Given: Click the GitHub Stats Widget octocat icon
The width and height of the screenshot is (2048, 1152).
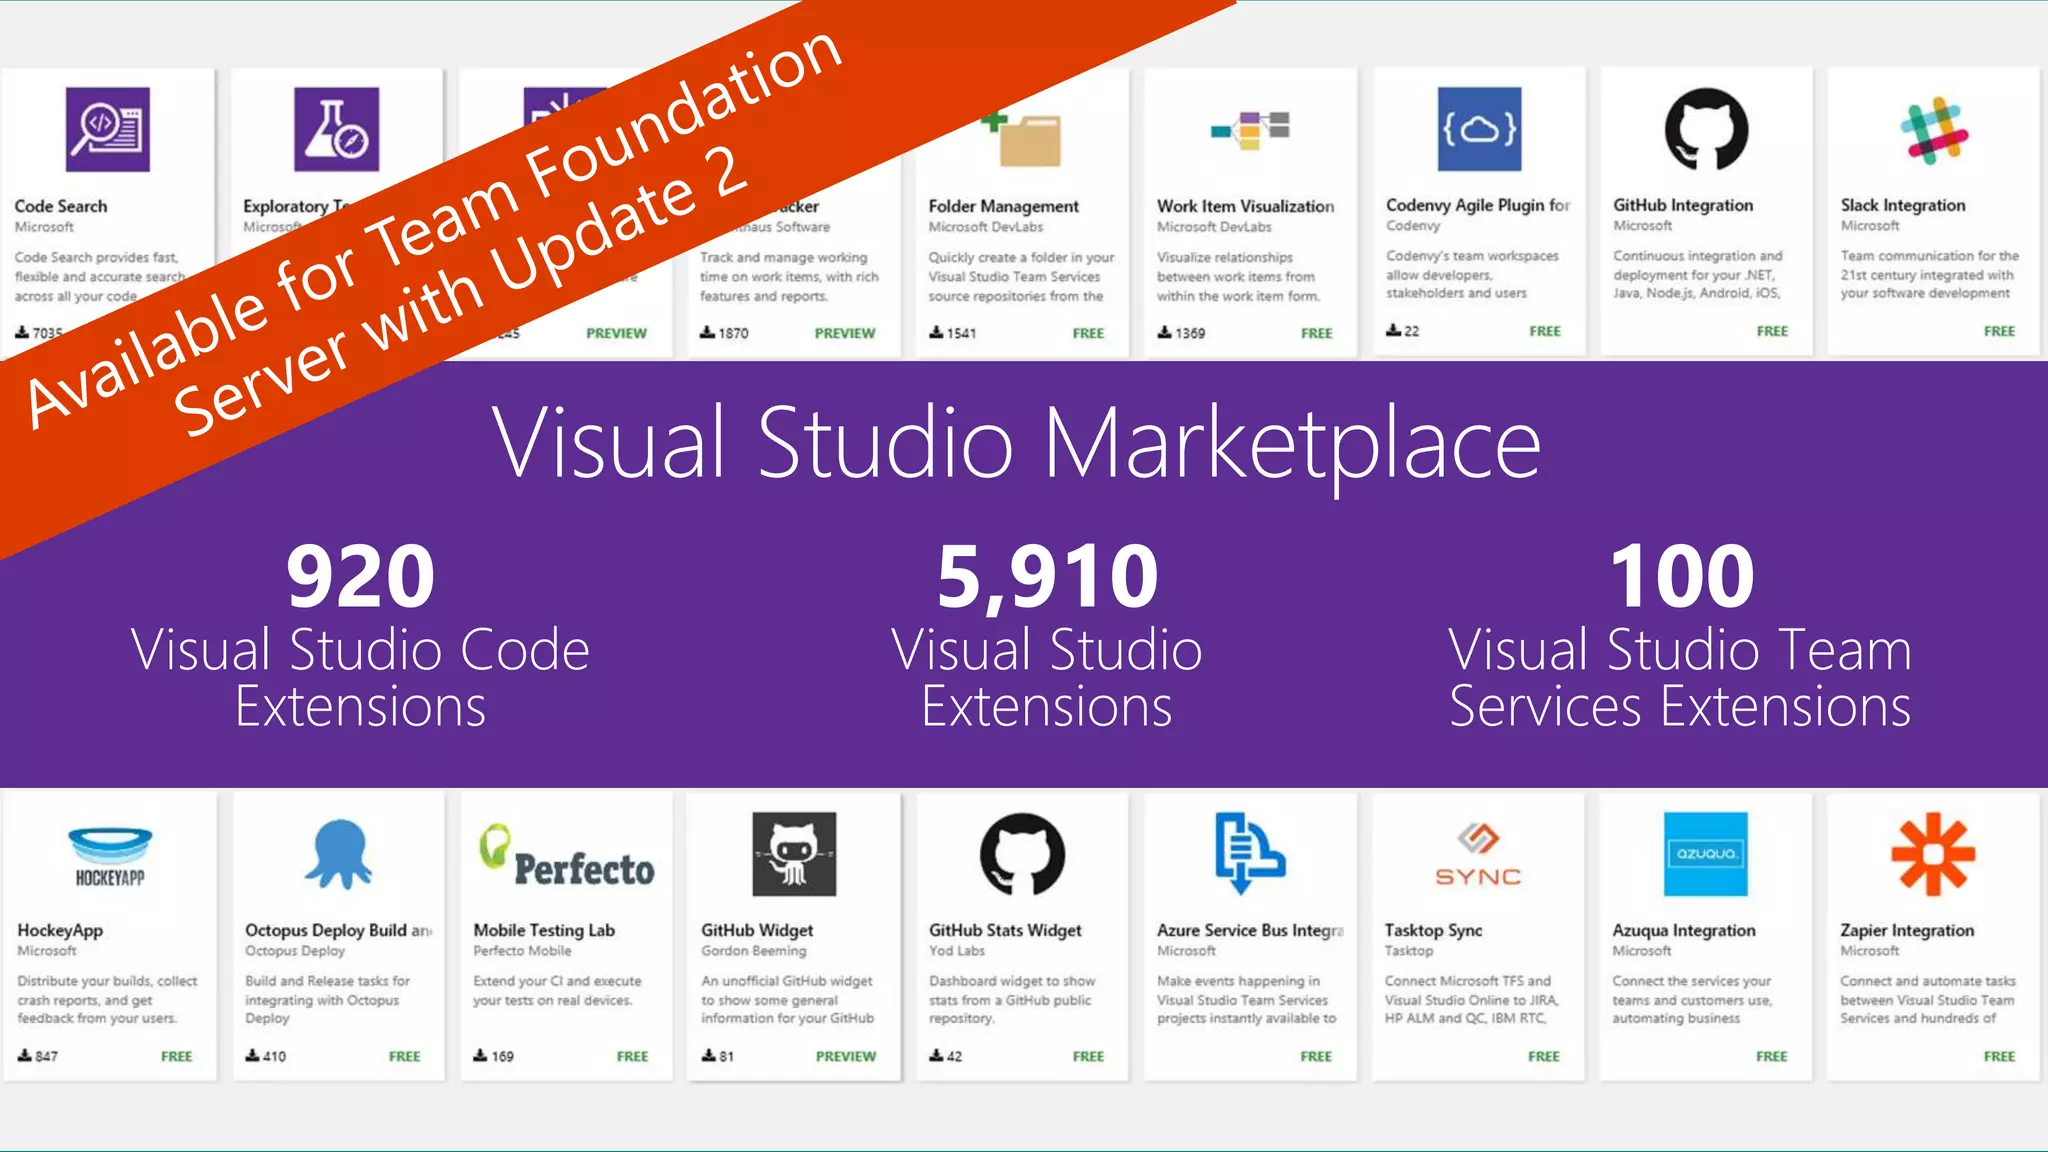Looking at the screenshot, I should tap(1022, 854).
